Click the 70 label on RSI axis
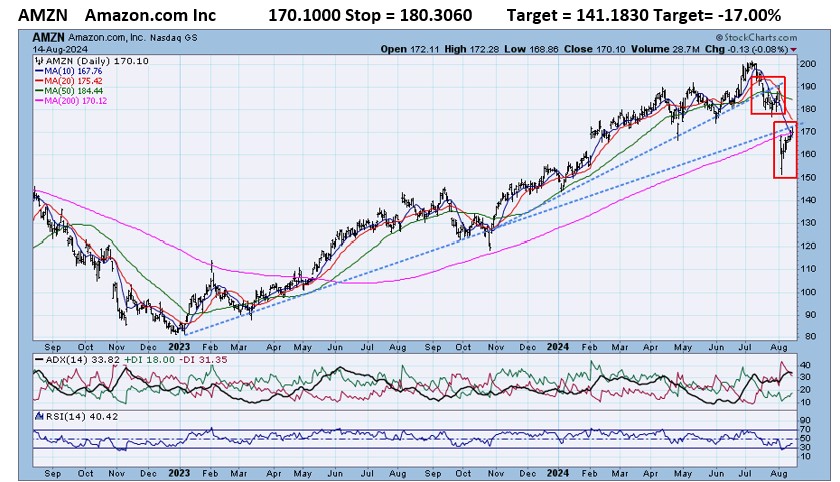 [806, 430]
